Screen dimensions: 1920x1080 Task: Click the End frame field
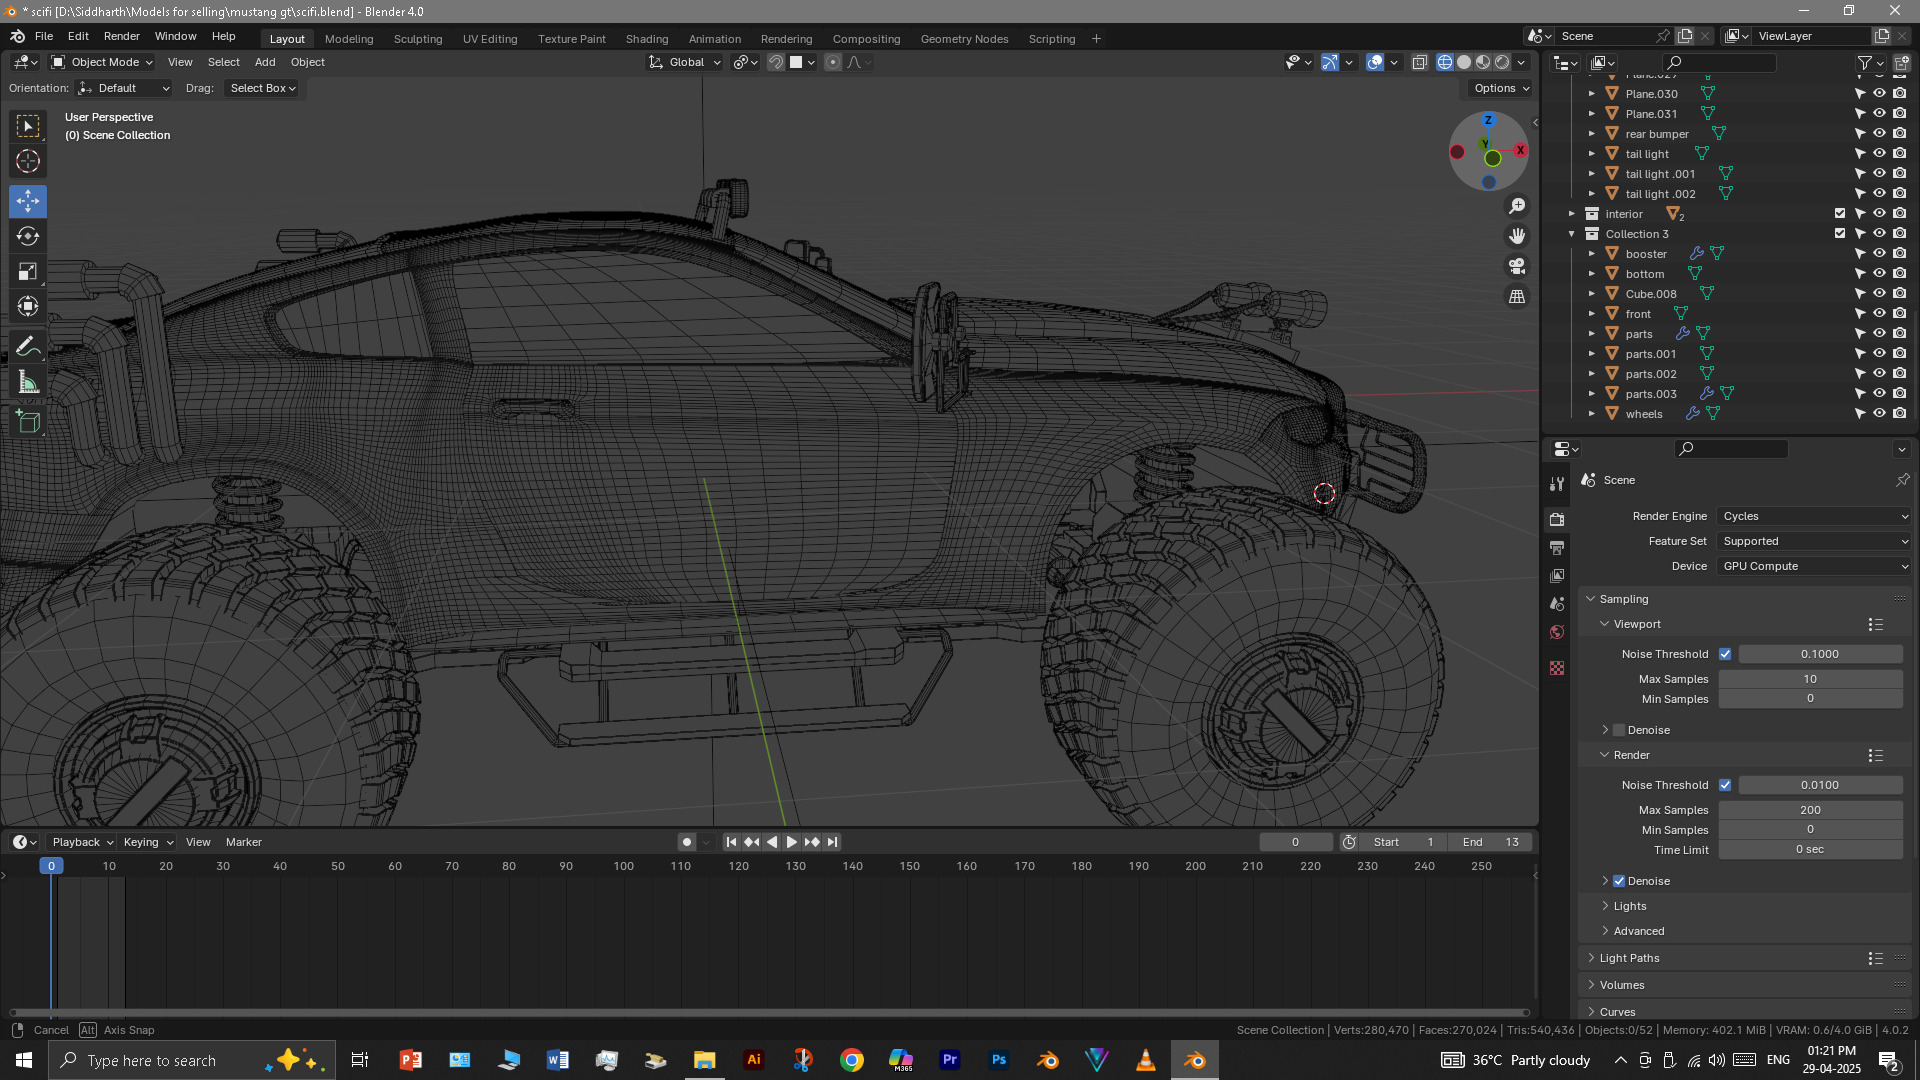pos(1490,842)
